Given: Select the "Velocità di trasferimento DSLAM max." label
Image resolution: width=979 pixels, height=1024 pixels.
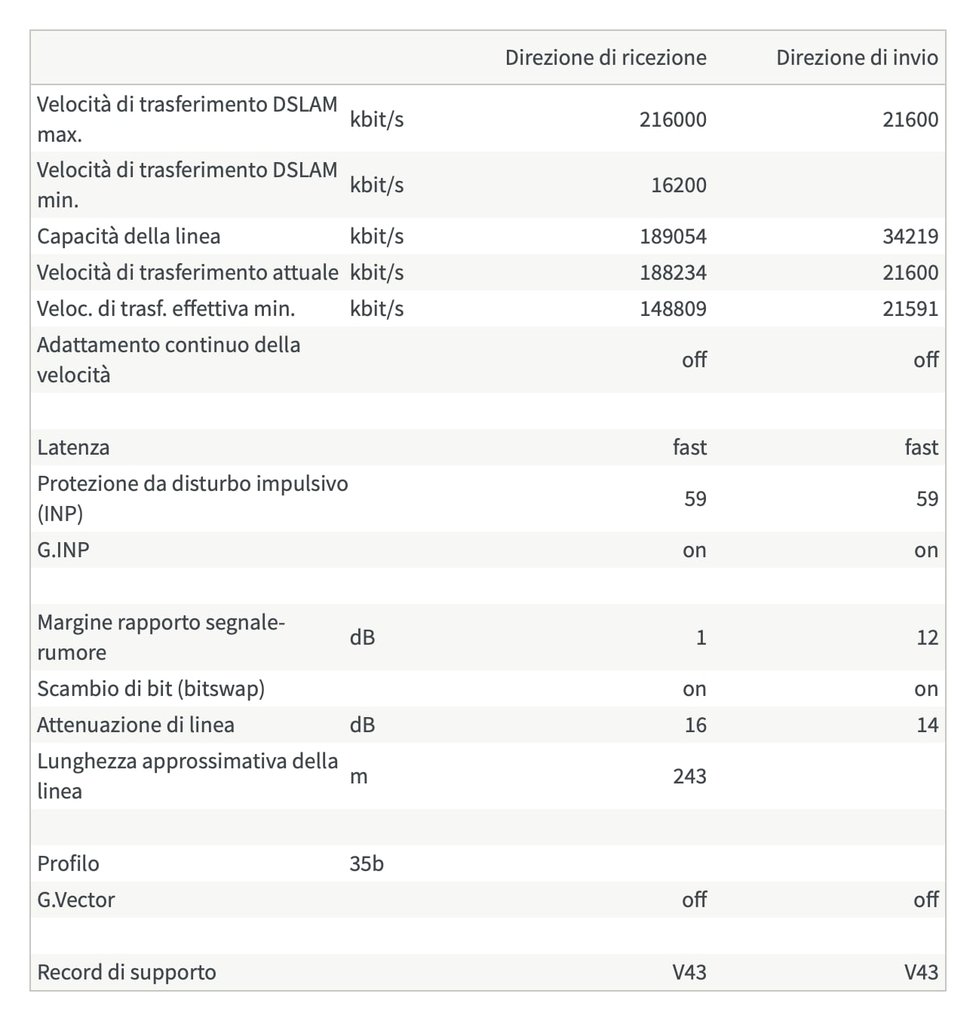Looking at the screenshot, I should [x=187, y=119].
